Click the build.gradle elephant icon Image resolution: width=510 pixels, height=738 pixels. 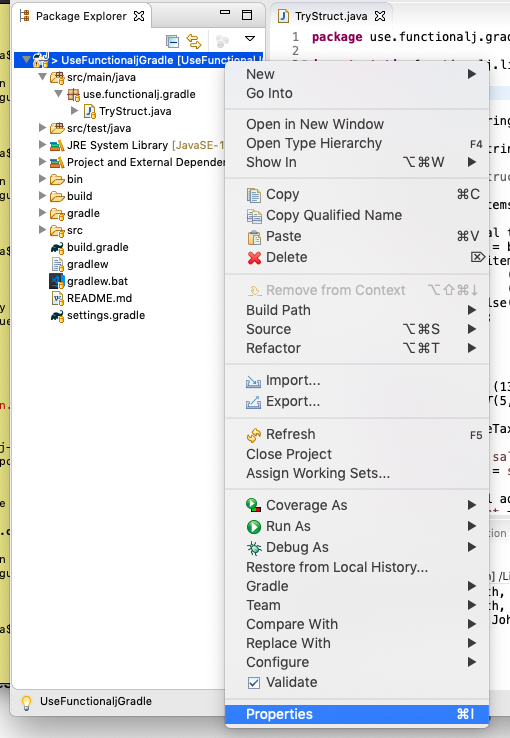pos(57,248)
